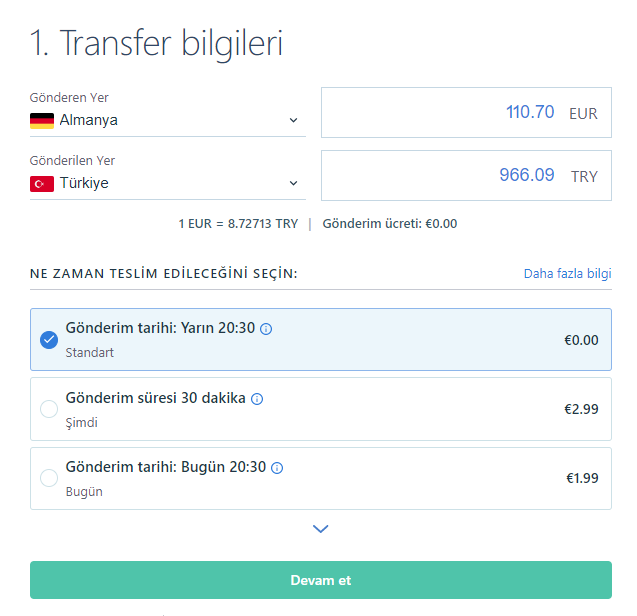
Task: Click info icon beside 30 dakika option
Action: tap(257, 399)
